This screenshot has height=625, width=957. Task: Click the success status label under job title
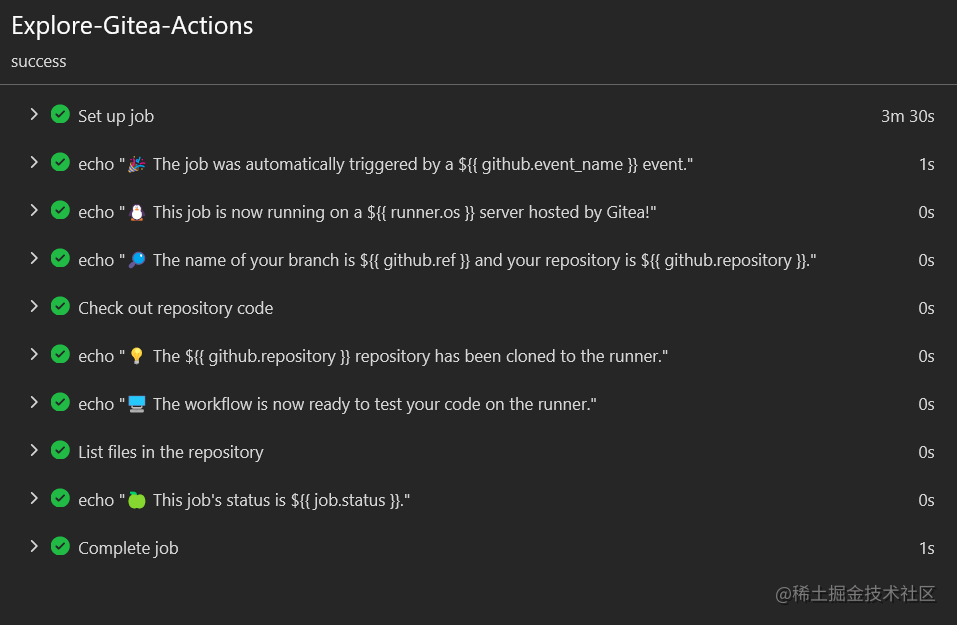click(x=38, y=62)
